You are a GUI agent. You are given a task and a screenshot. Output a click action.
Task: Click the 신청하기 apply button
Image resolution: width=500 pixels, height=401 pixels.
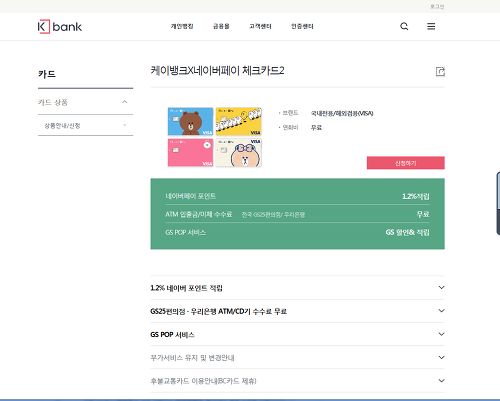tap(406, 163)
